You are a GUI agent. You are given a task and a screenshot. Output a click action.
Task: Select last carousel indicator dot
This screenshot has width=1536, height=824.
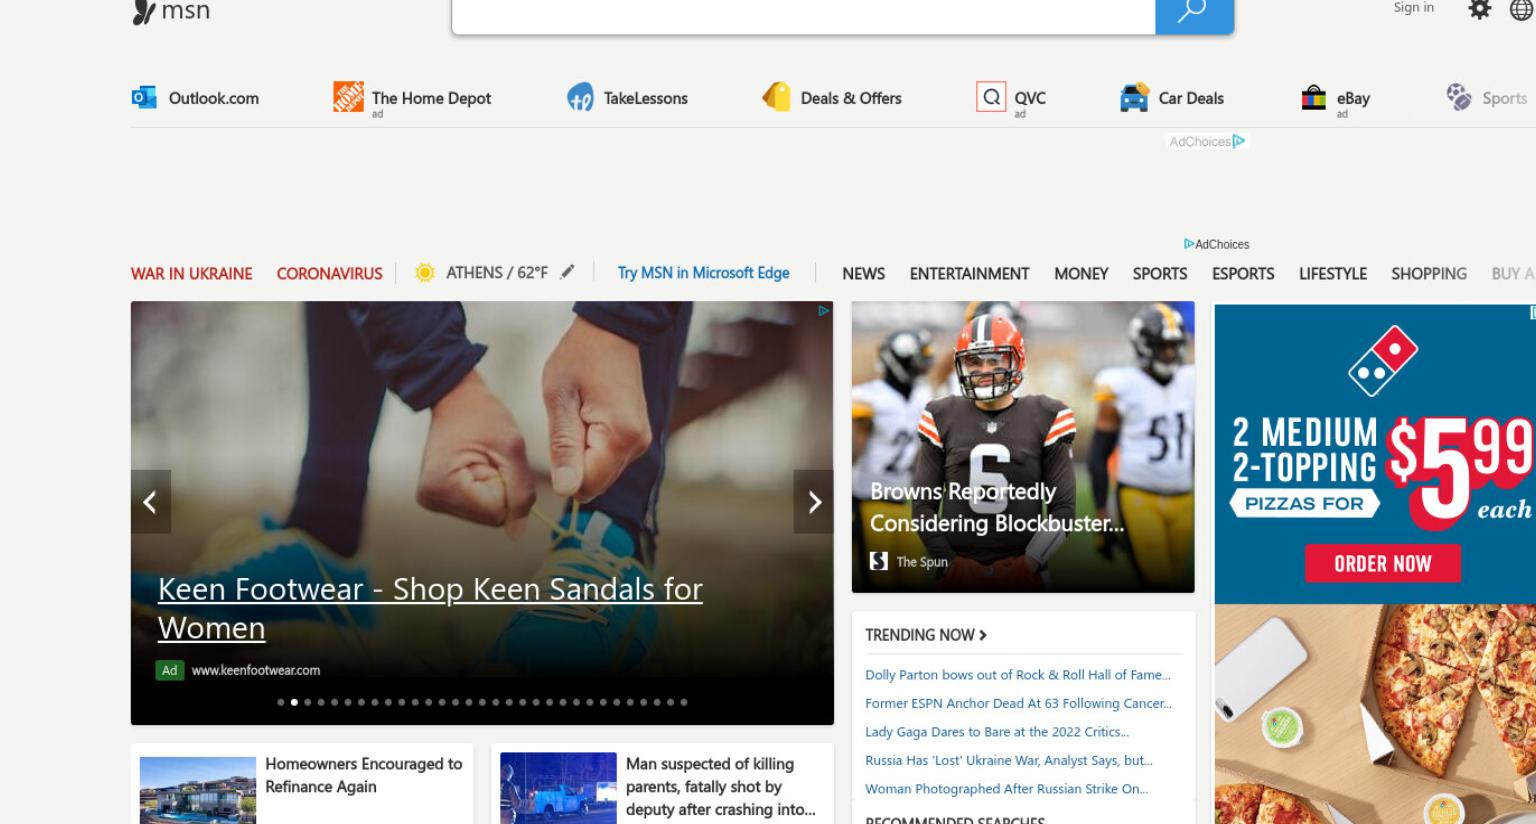tap(684, 702)
